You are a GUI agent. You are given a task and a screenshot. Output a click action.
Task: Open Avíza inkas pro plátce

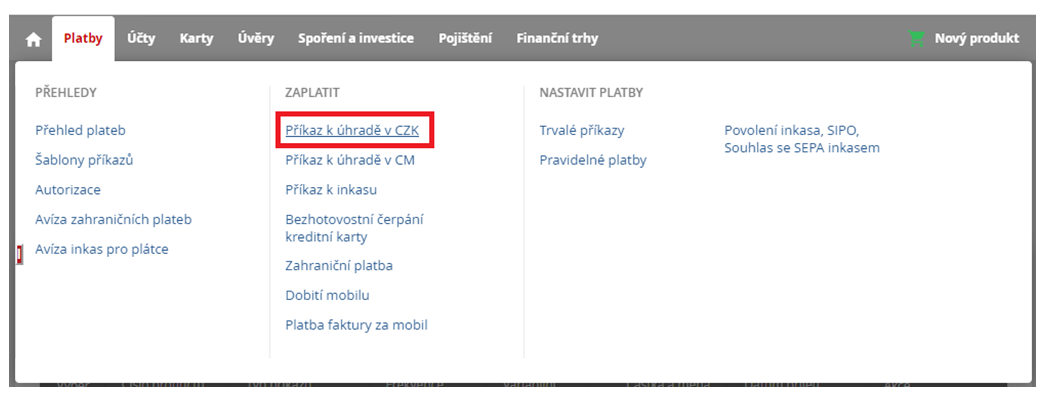coord(101,249)
